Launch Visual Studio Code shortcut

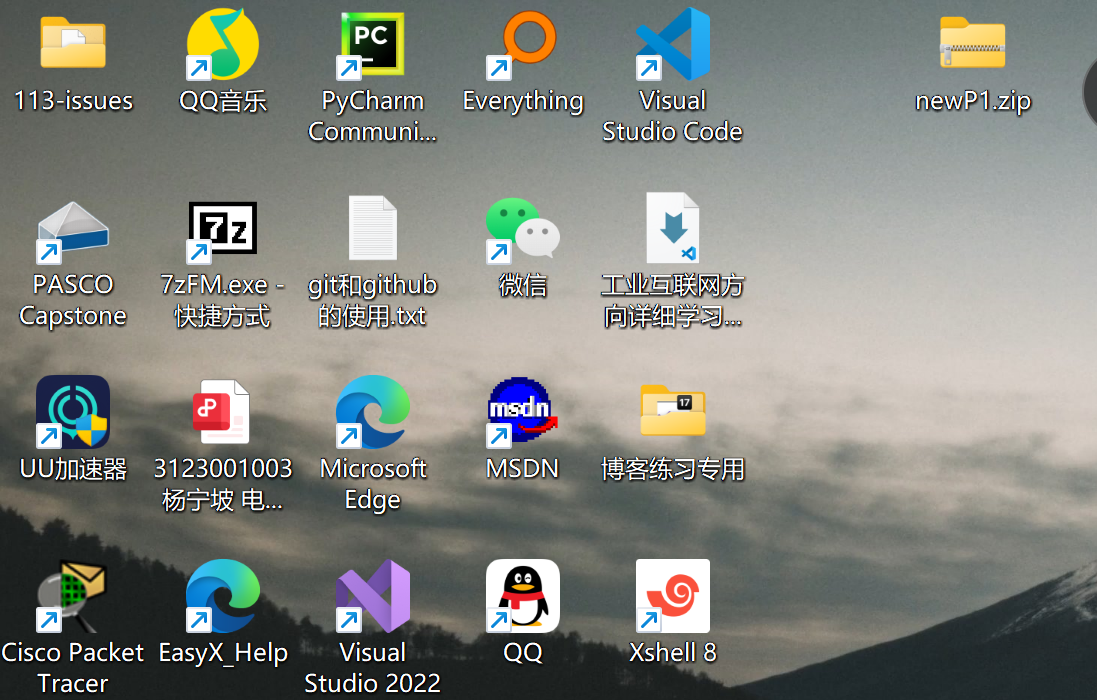[x=672, y=43]
